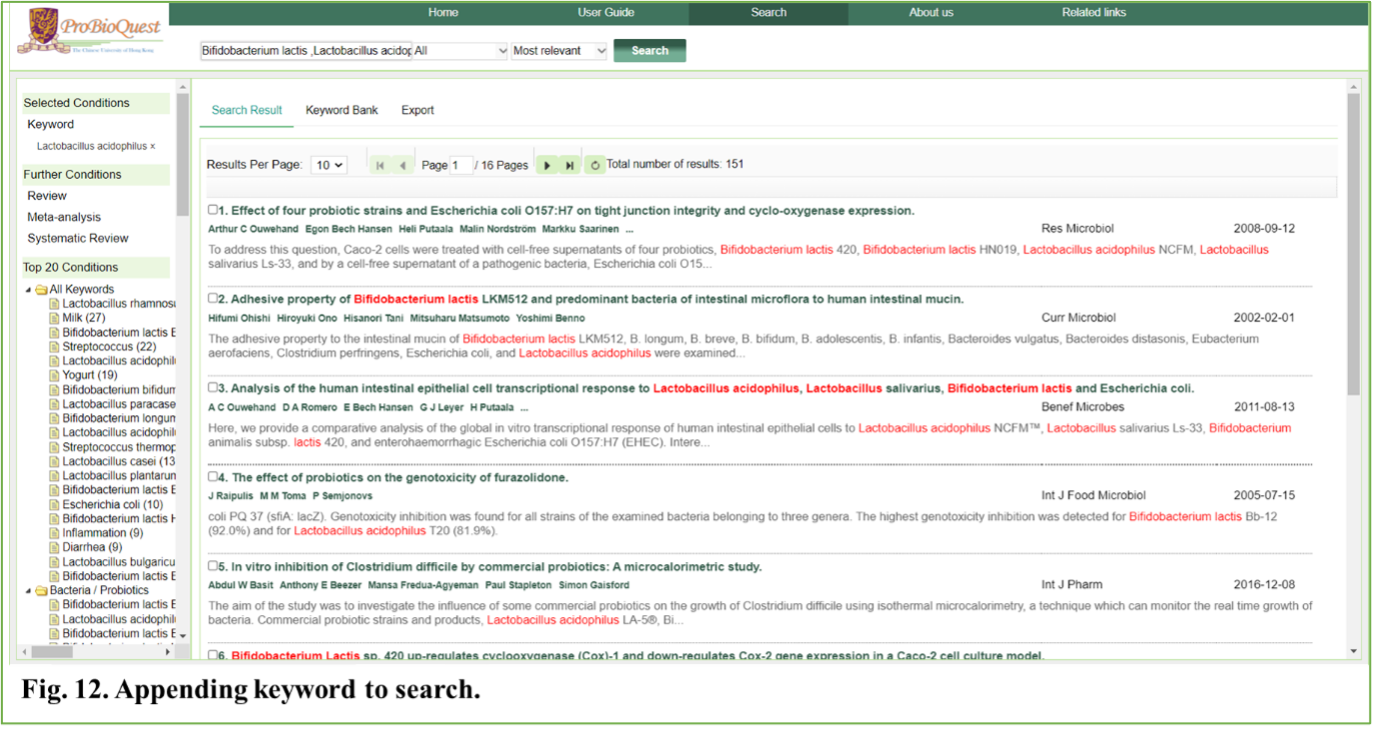Click the Milk (27) document icon
This screenshot has width=1375, height=730.
tap(54, 318)
